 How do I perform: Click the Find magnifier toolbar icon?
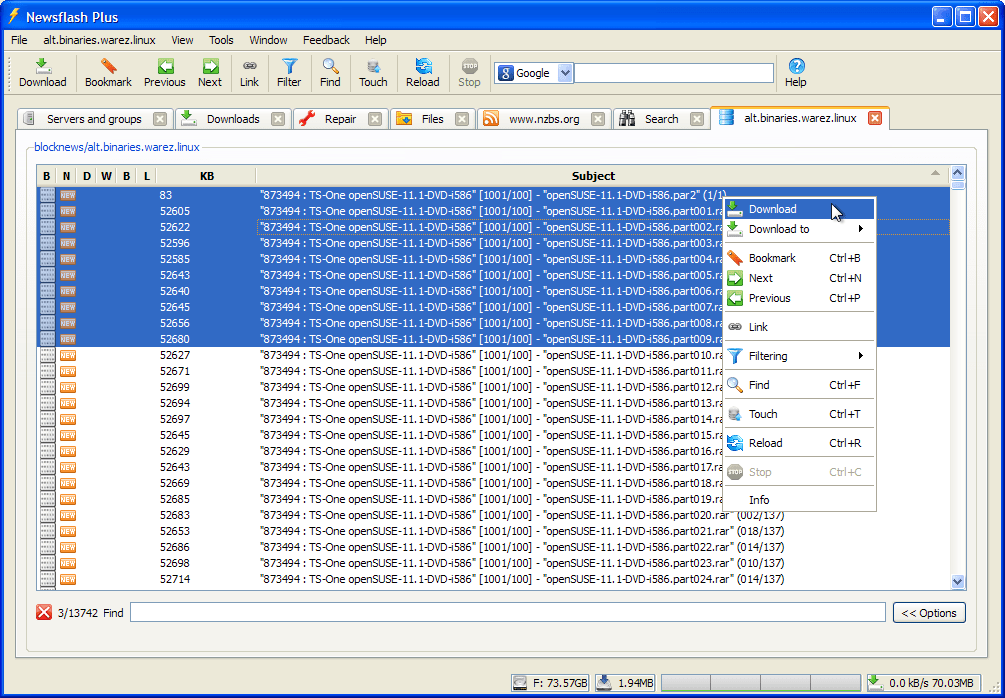[330, 67]
